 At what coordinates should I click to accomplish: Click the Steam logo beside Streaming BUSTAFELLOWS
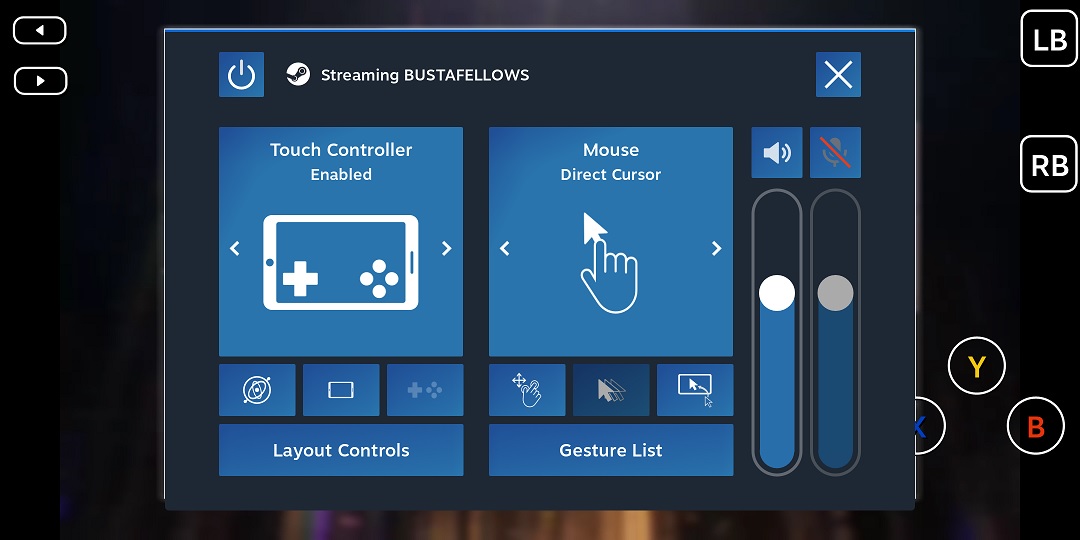point(298,74)
